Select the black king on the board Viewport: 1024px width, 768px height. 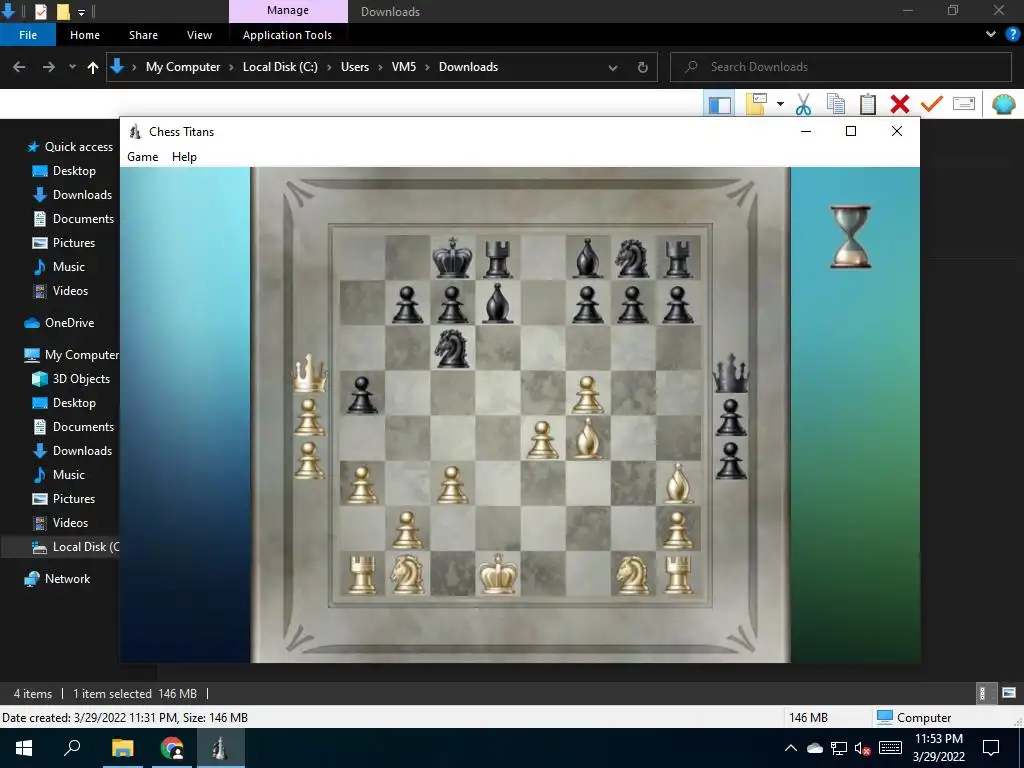pos(452,258)
